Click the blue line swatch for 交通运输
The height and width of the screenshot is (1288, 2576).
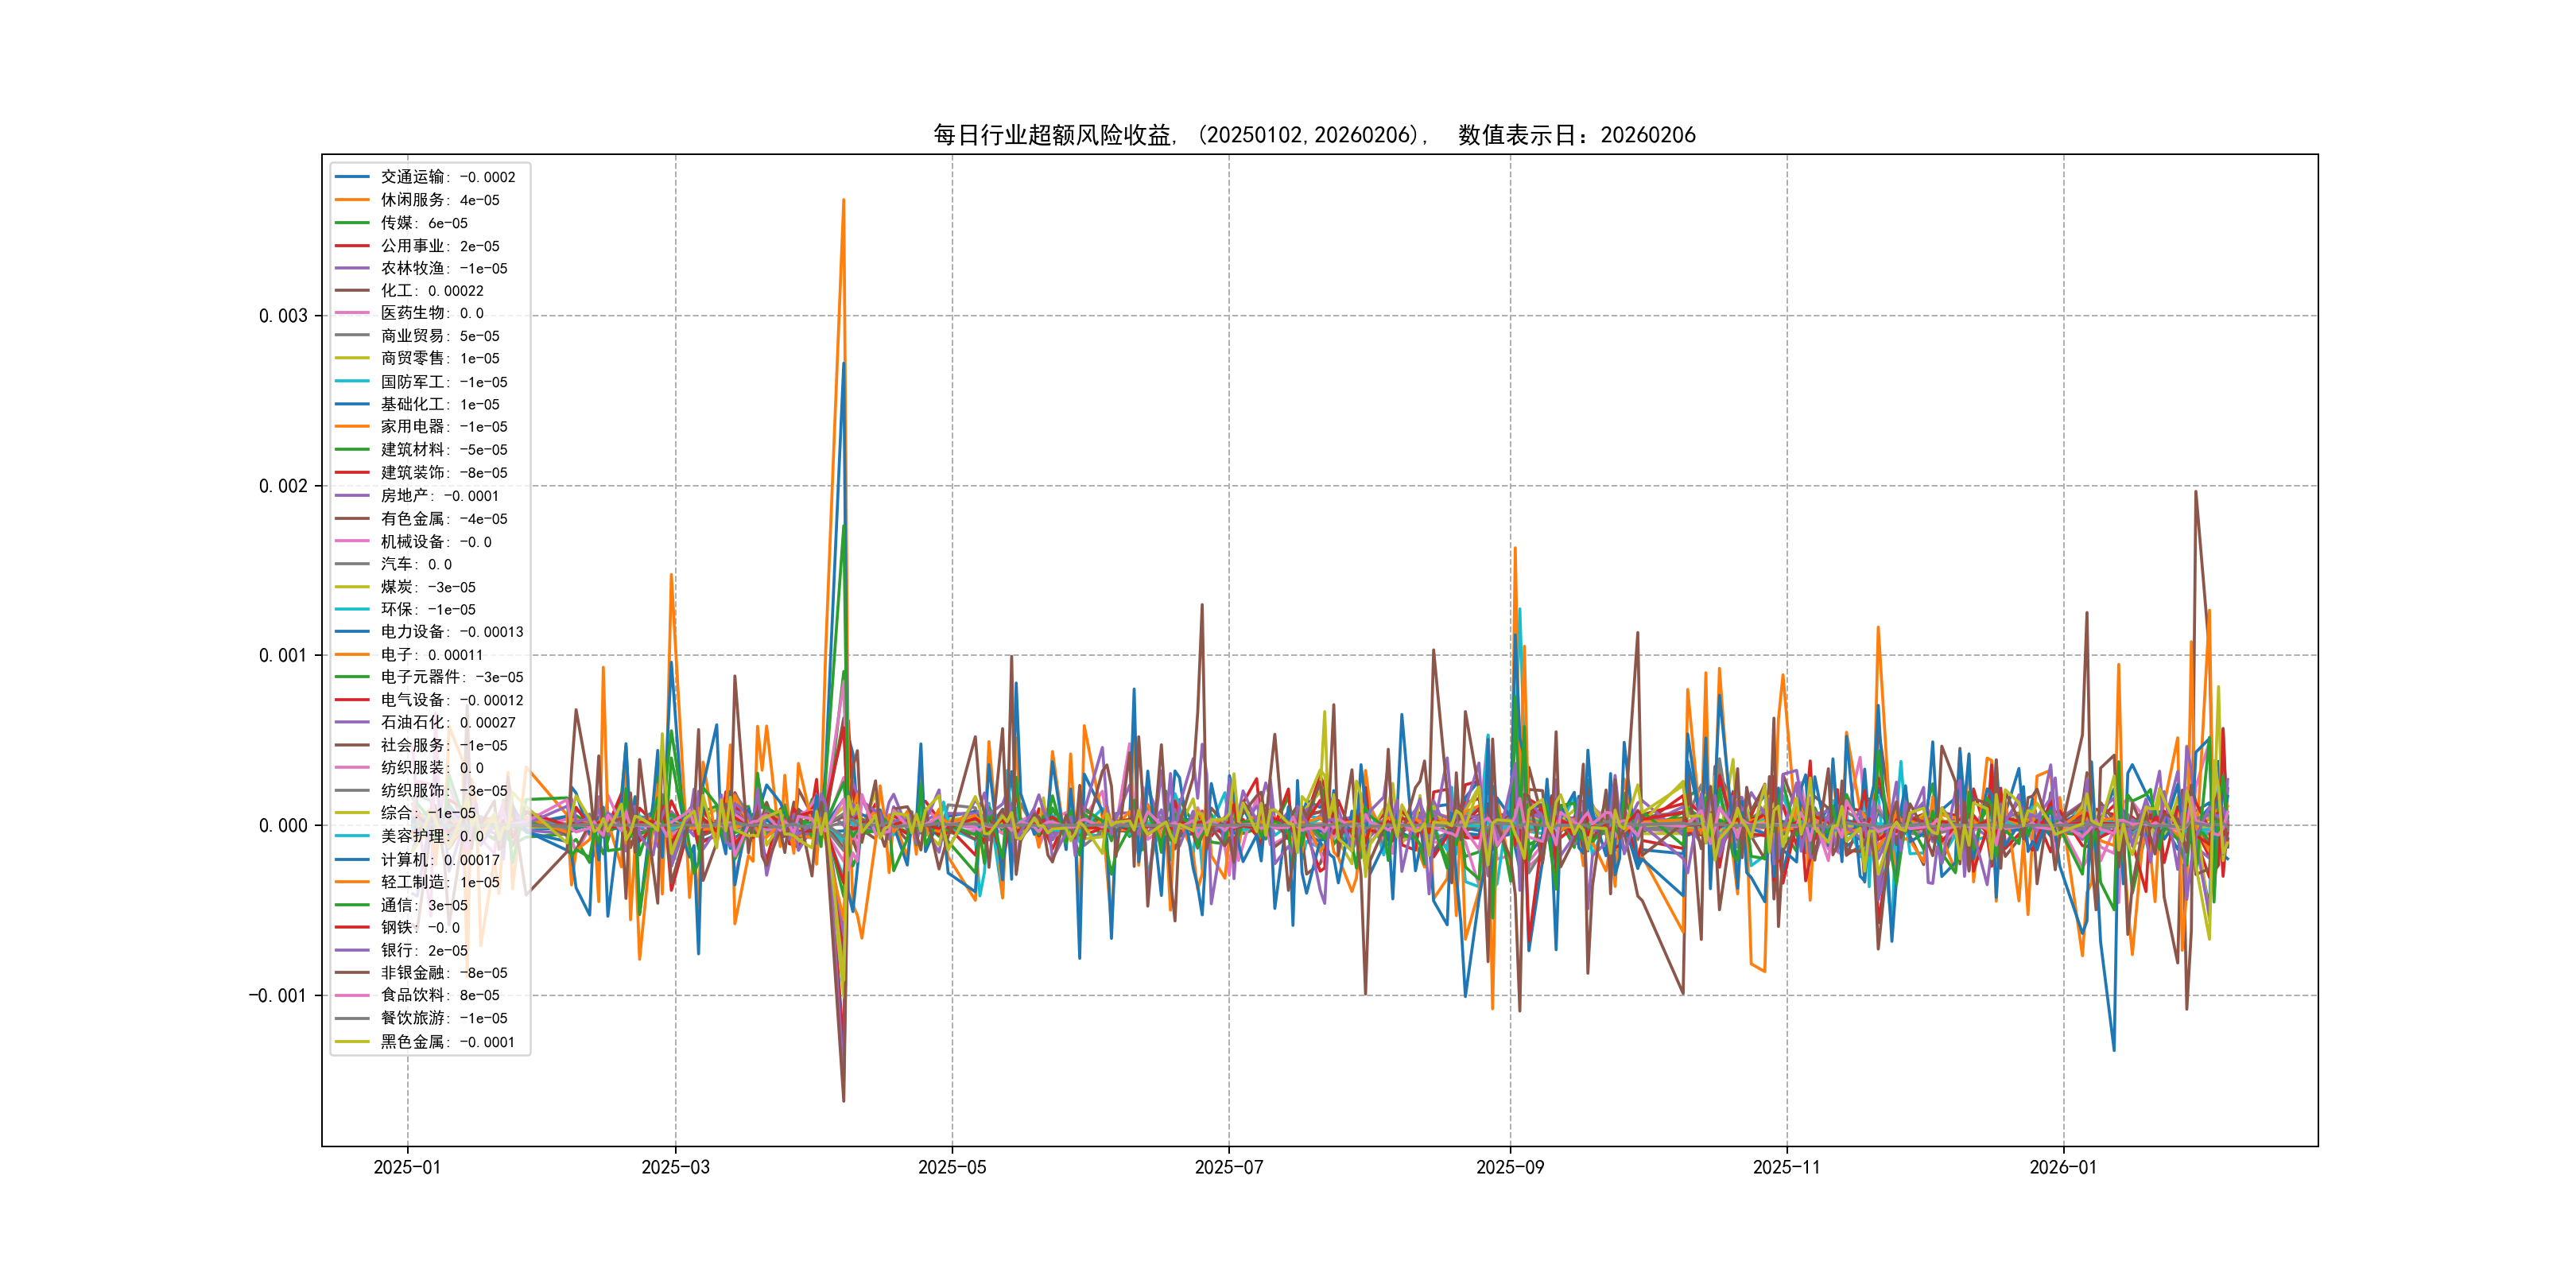coord(352,177)
